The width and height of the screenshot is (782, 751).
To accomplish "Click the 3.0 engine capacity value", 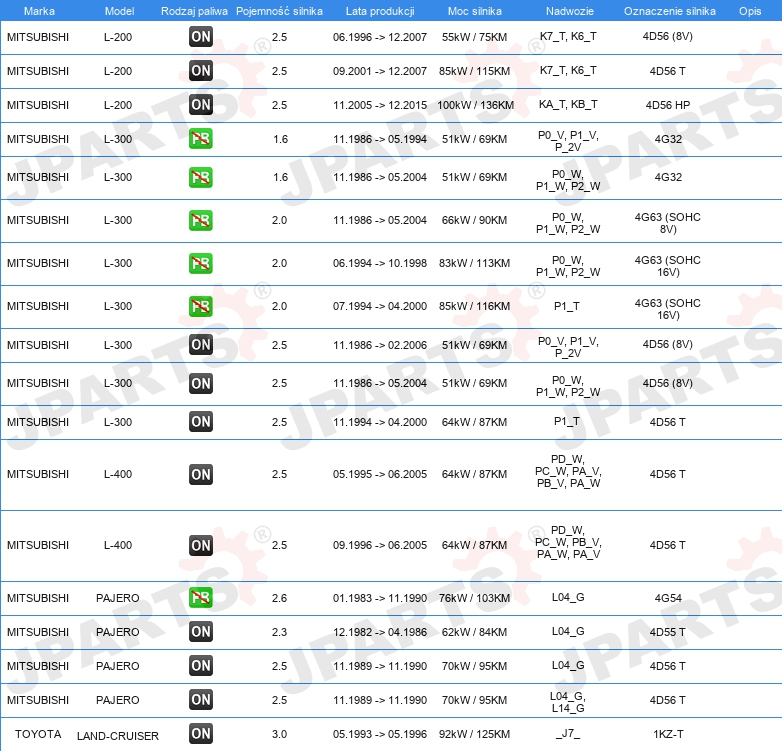I will (x=279, y=734).
